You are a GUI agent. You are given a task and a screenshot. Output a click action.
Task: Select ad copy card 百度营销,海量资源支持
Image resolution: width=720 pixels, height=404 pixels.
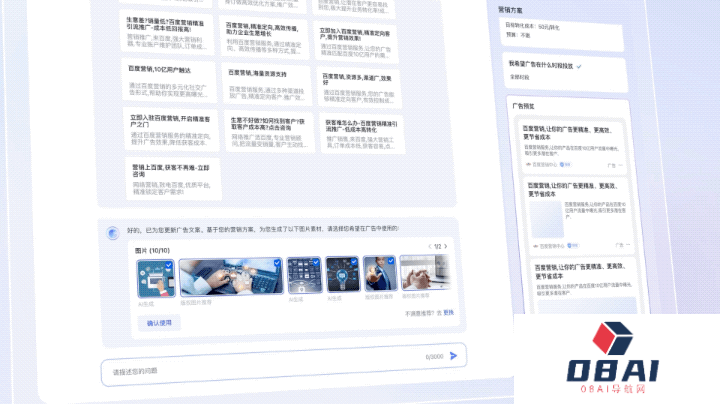click(x=266, y=84)
